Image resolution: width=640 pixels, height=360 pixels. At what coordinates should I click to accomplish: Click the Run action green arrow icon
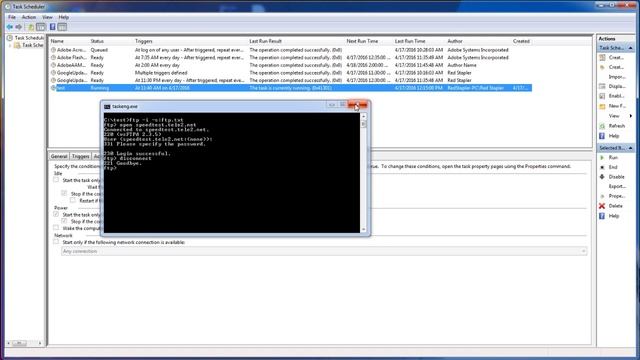click(602, 158)
